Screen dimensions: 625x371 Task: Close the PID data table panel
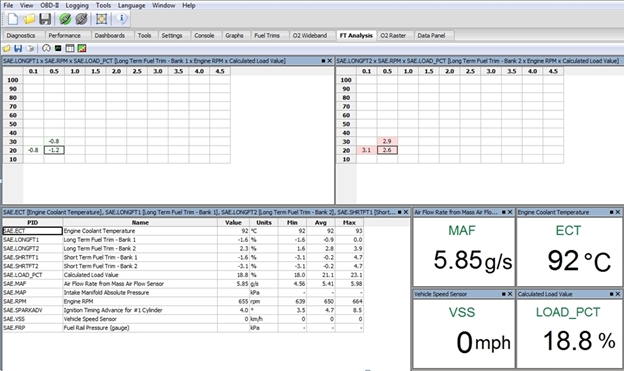(x=406, y=212)
